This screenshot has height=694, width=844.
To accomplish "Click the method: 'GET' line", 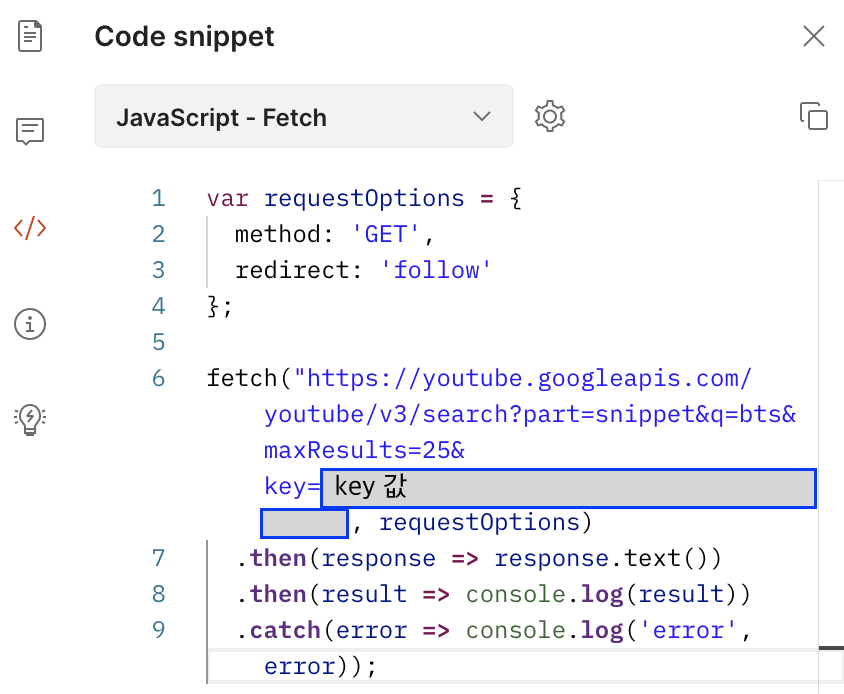I will (334, 235).
